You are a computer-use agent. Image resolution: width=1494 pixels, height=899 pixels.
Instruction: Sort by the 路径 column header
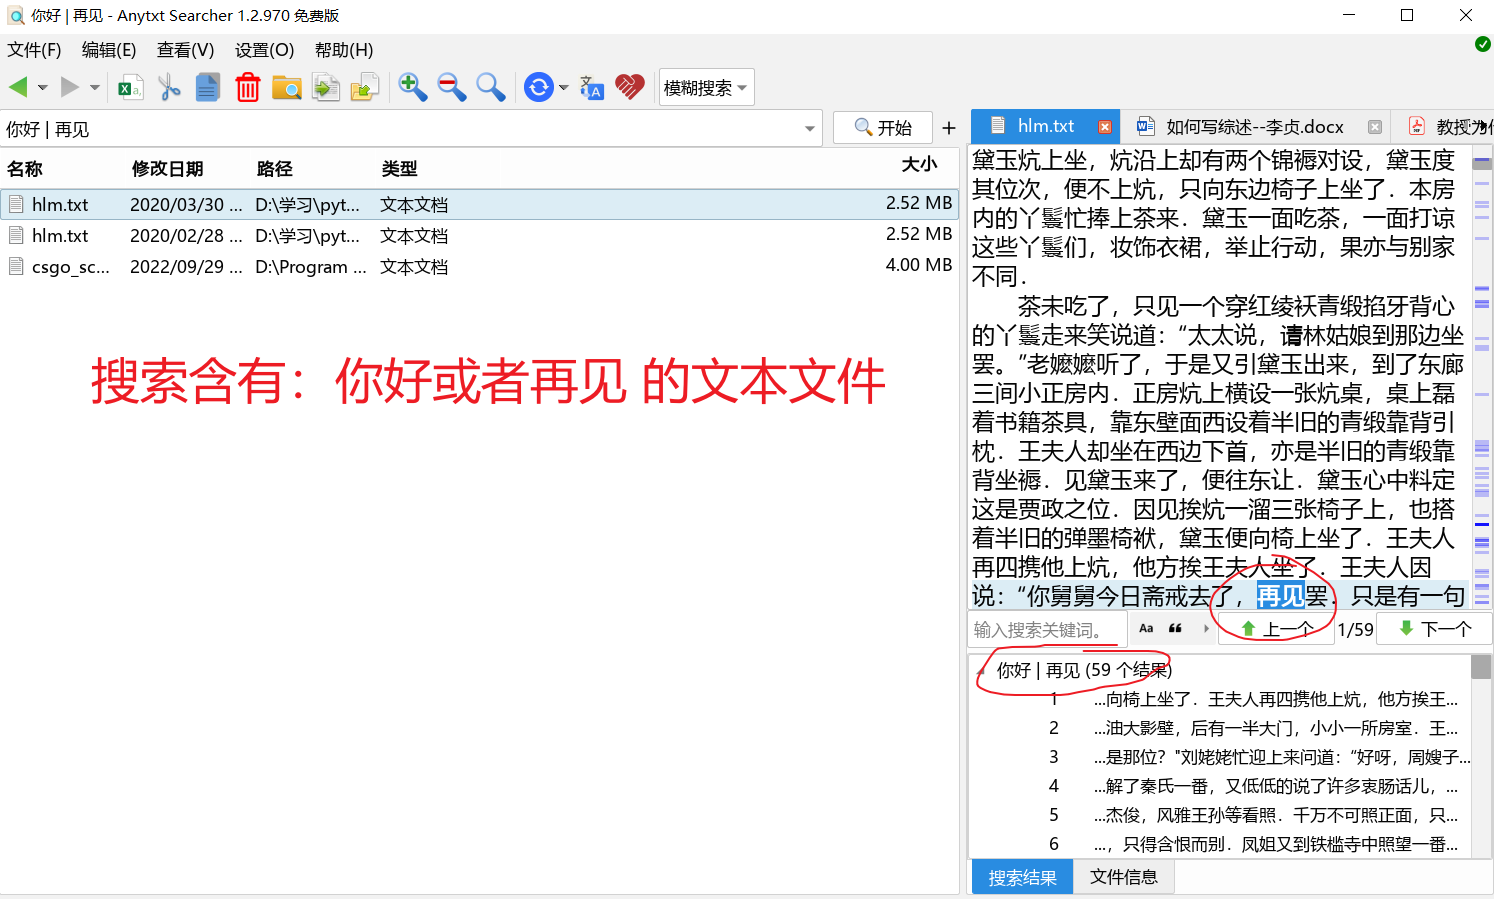click(274, 169)
